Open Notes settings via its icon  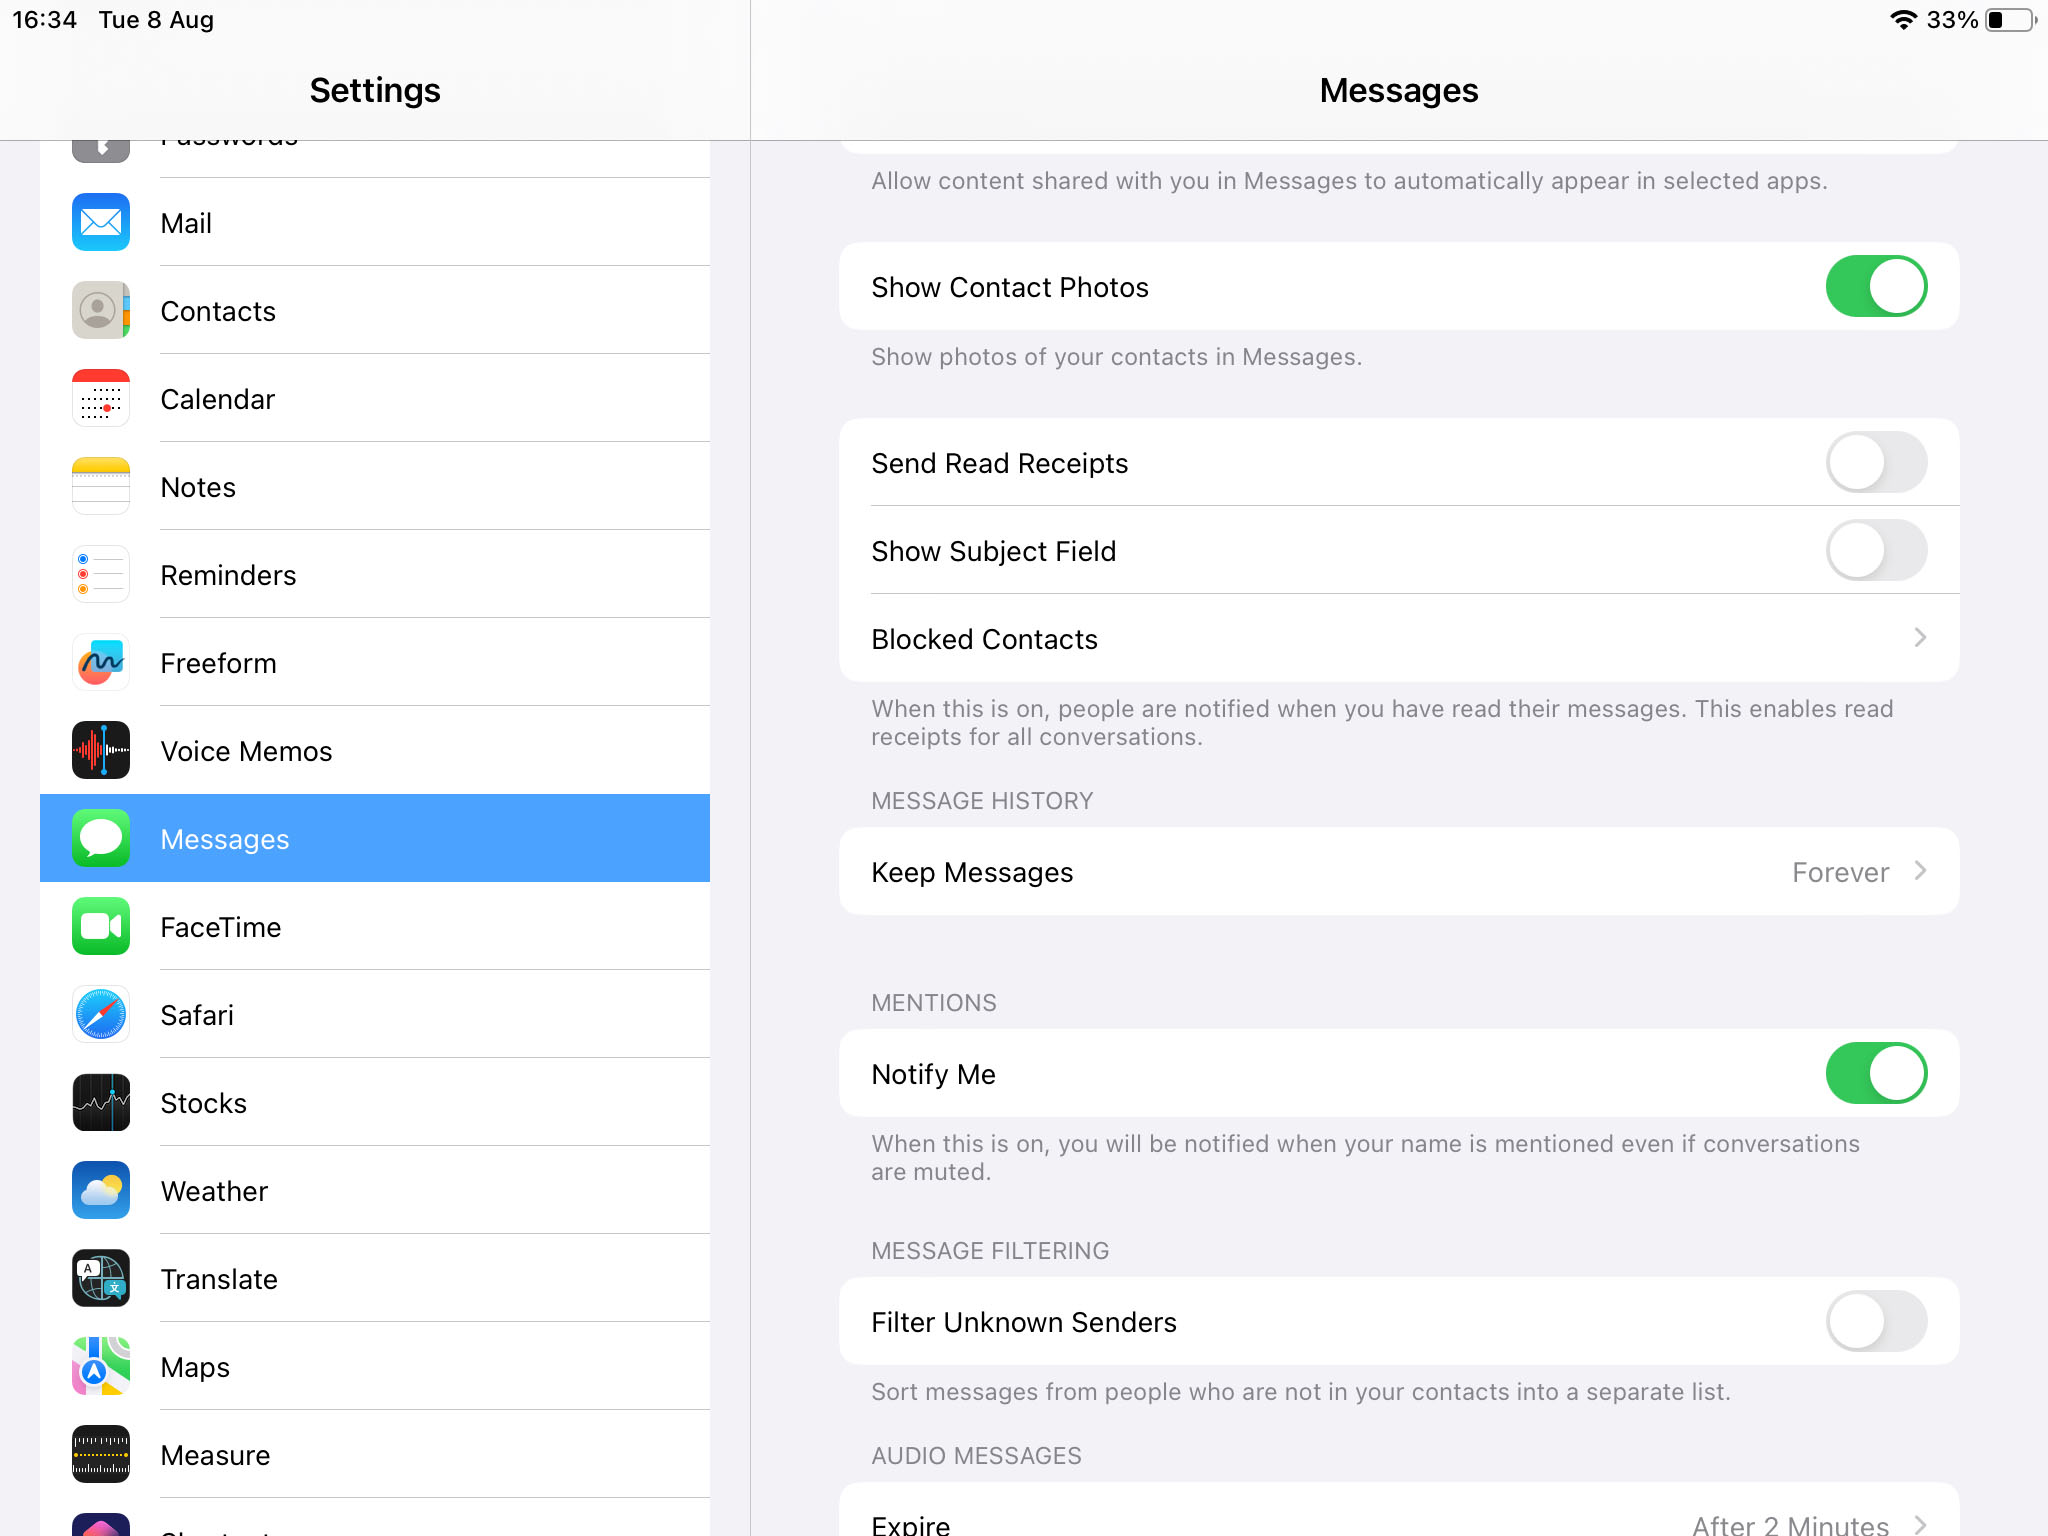click(x=100, y=486)
